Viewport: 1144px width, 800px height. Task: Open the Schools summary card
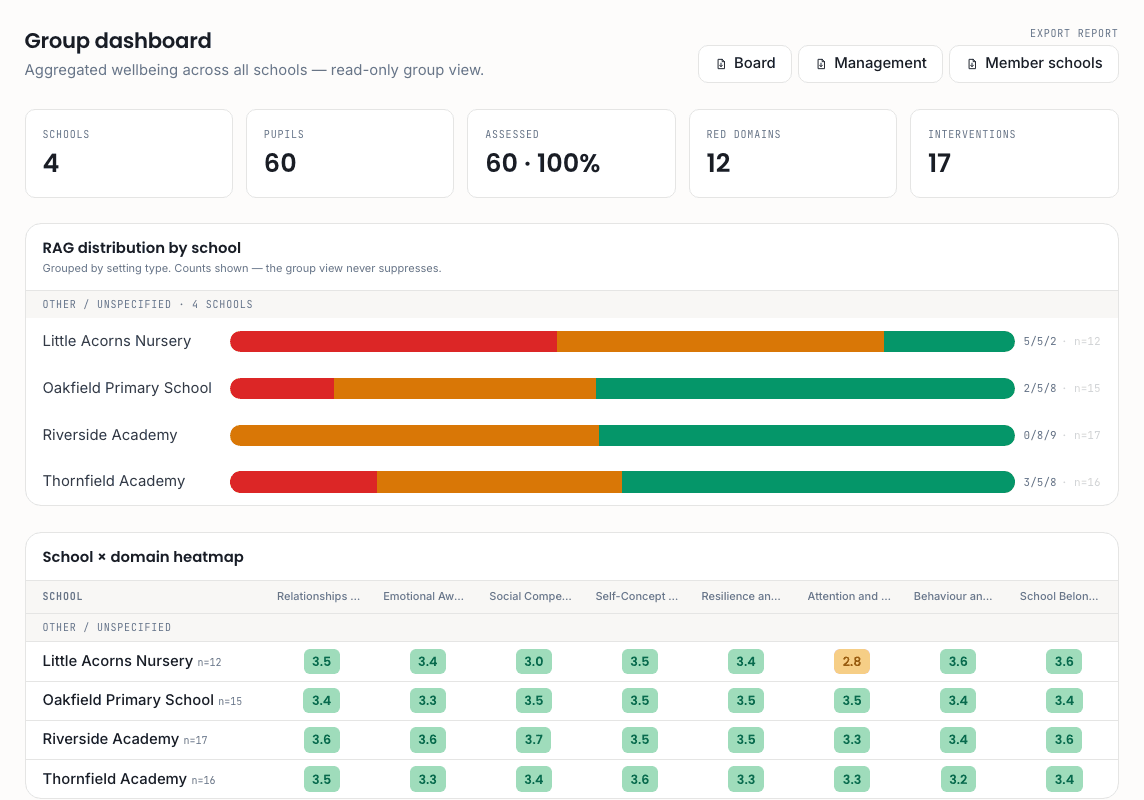(x=129, y=153)
